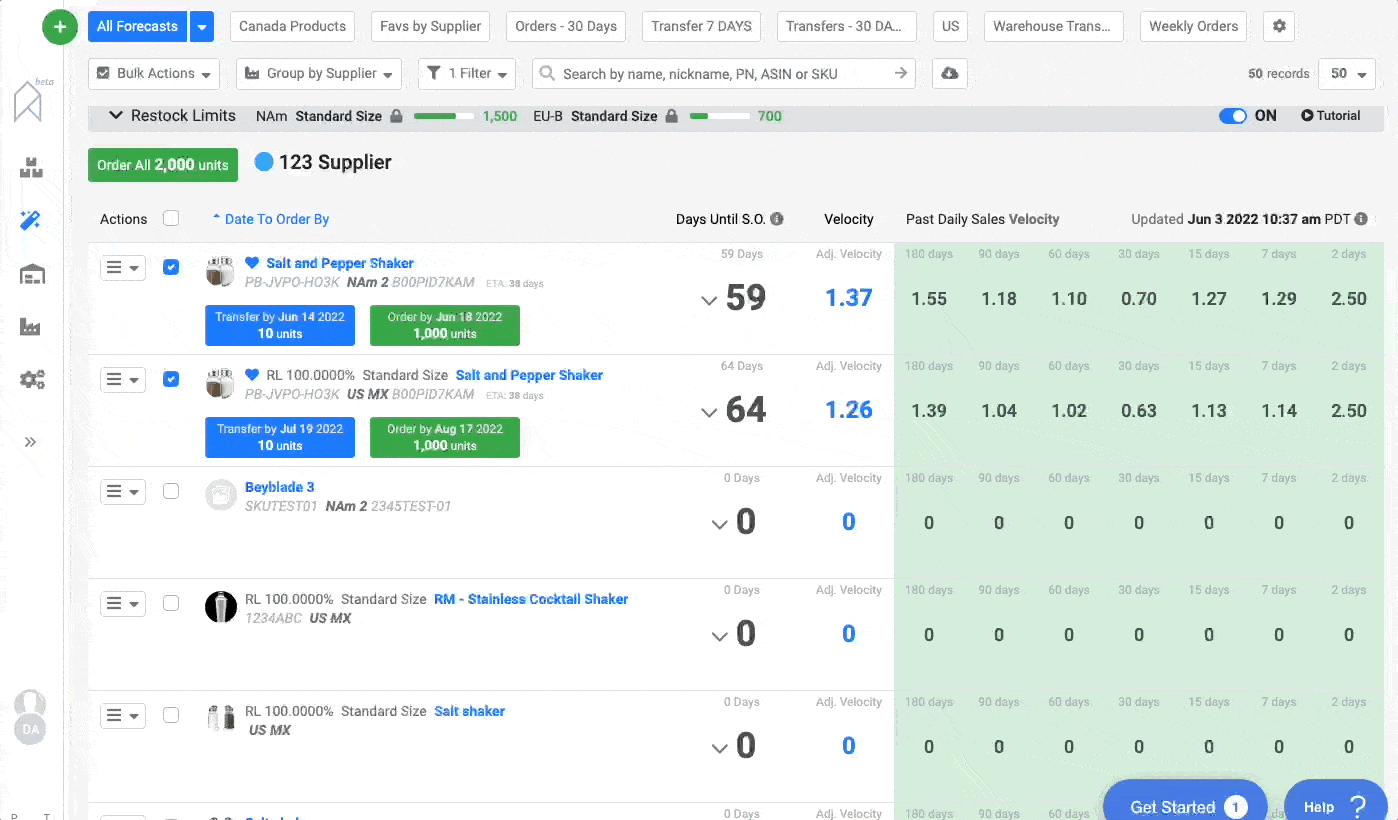Submit the search using the arrow icon
1398x820 pixels.
[x=899, y=73]
